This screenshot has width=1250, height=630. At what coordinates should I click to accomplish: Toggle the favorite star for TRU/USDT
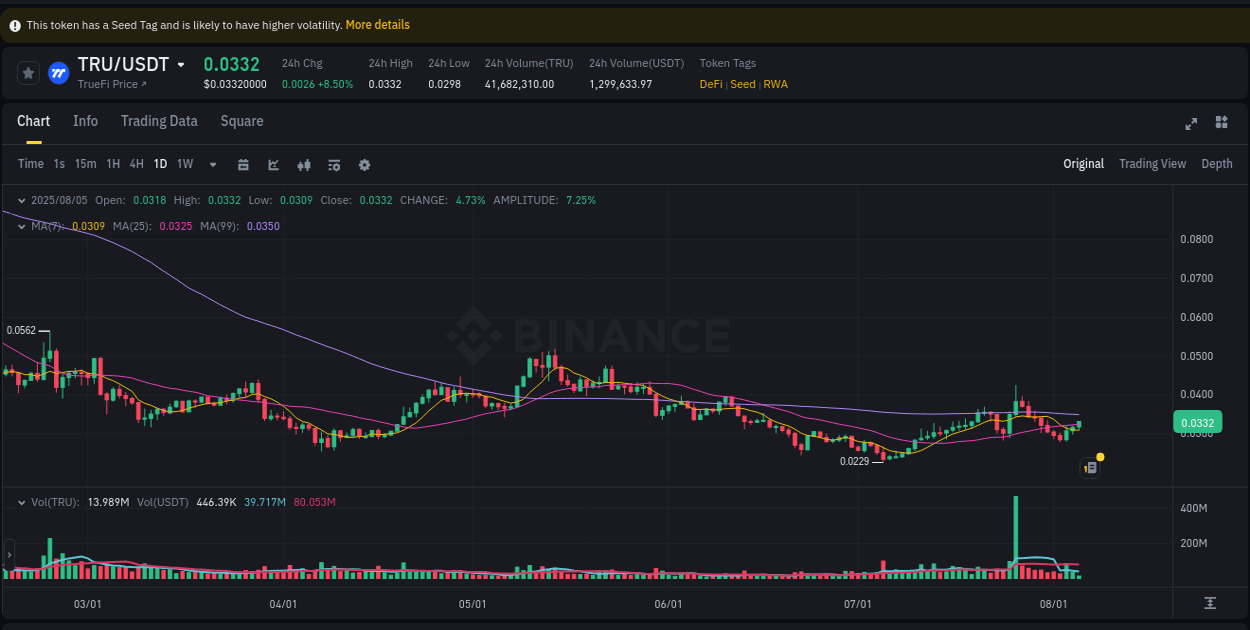28,72
